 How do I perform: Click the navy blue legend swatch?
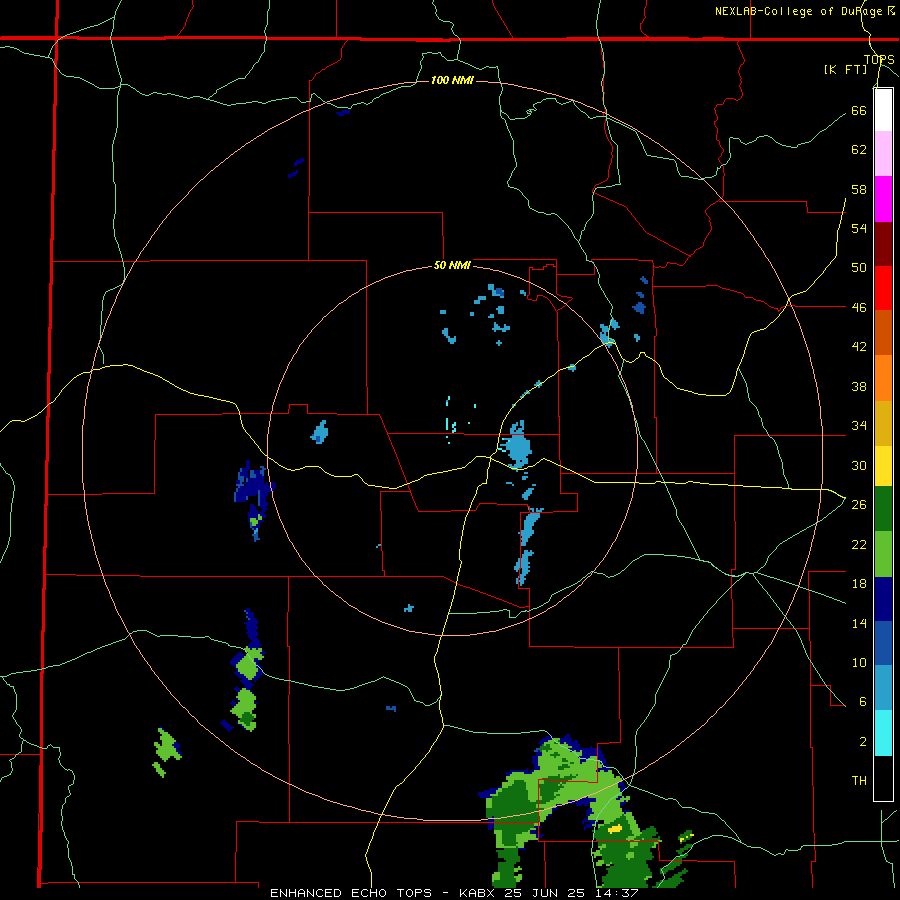coord(883,599)
